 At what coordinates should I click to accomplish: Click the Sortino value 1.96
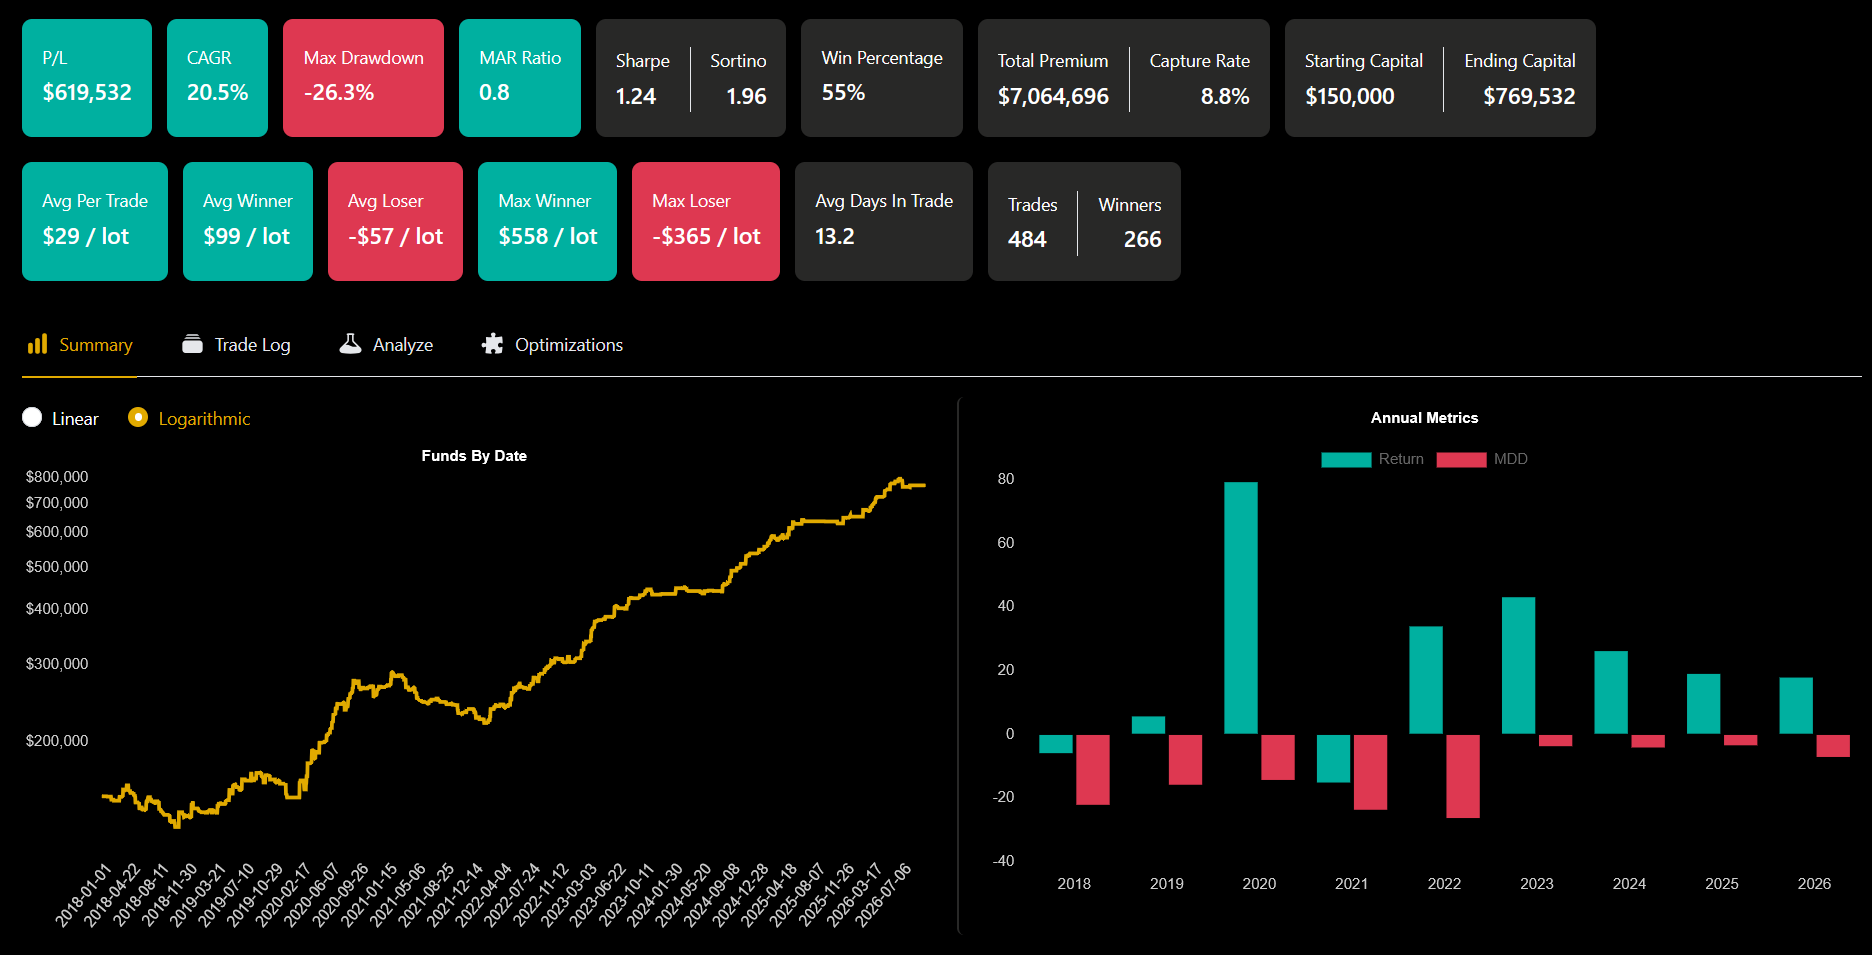click(x=746, y=97)
